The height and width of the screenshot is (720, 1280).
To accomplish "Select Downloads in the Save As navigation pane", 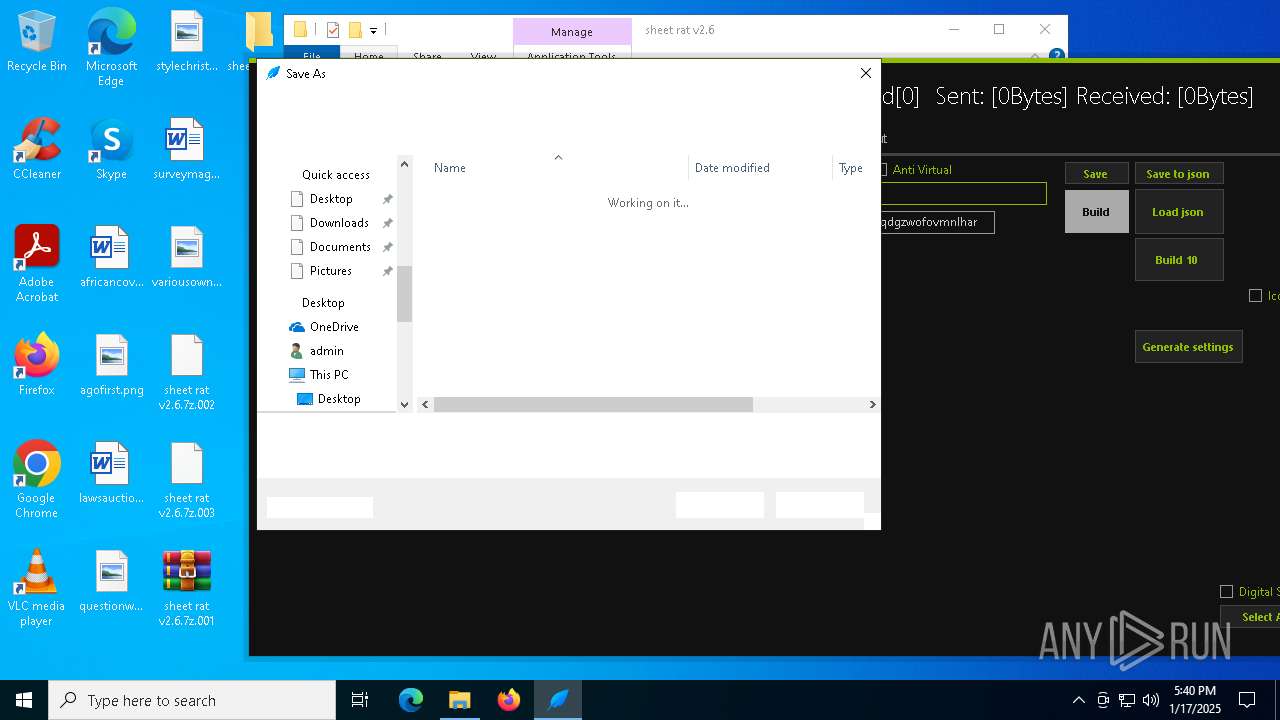I will coord(340,223).
